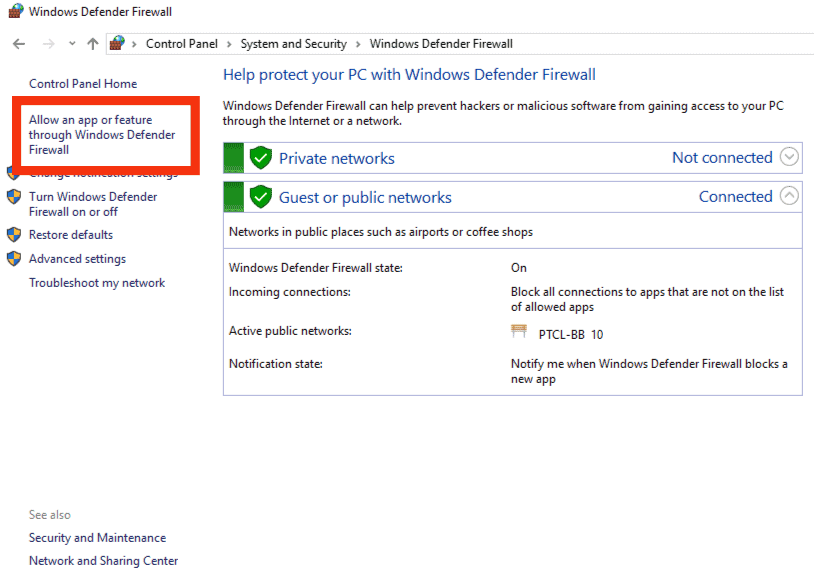Open Advanced settings link
The width and height of the screenshot is (814, 579).
click(x=77, y=259)
